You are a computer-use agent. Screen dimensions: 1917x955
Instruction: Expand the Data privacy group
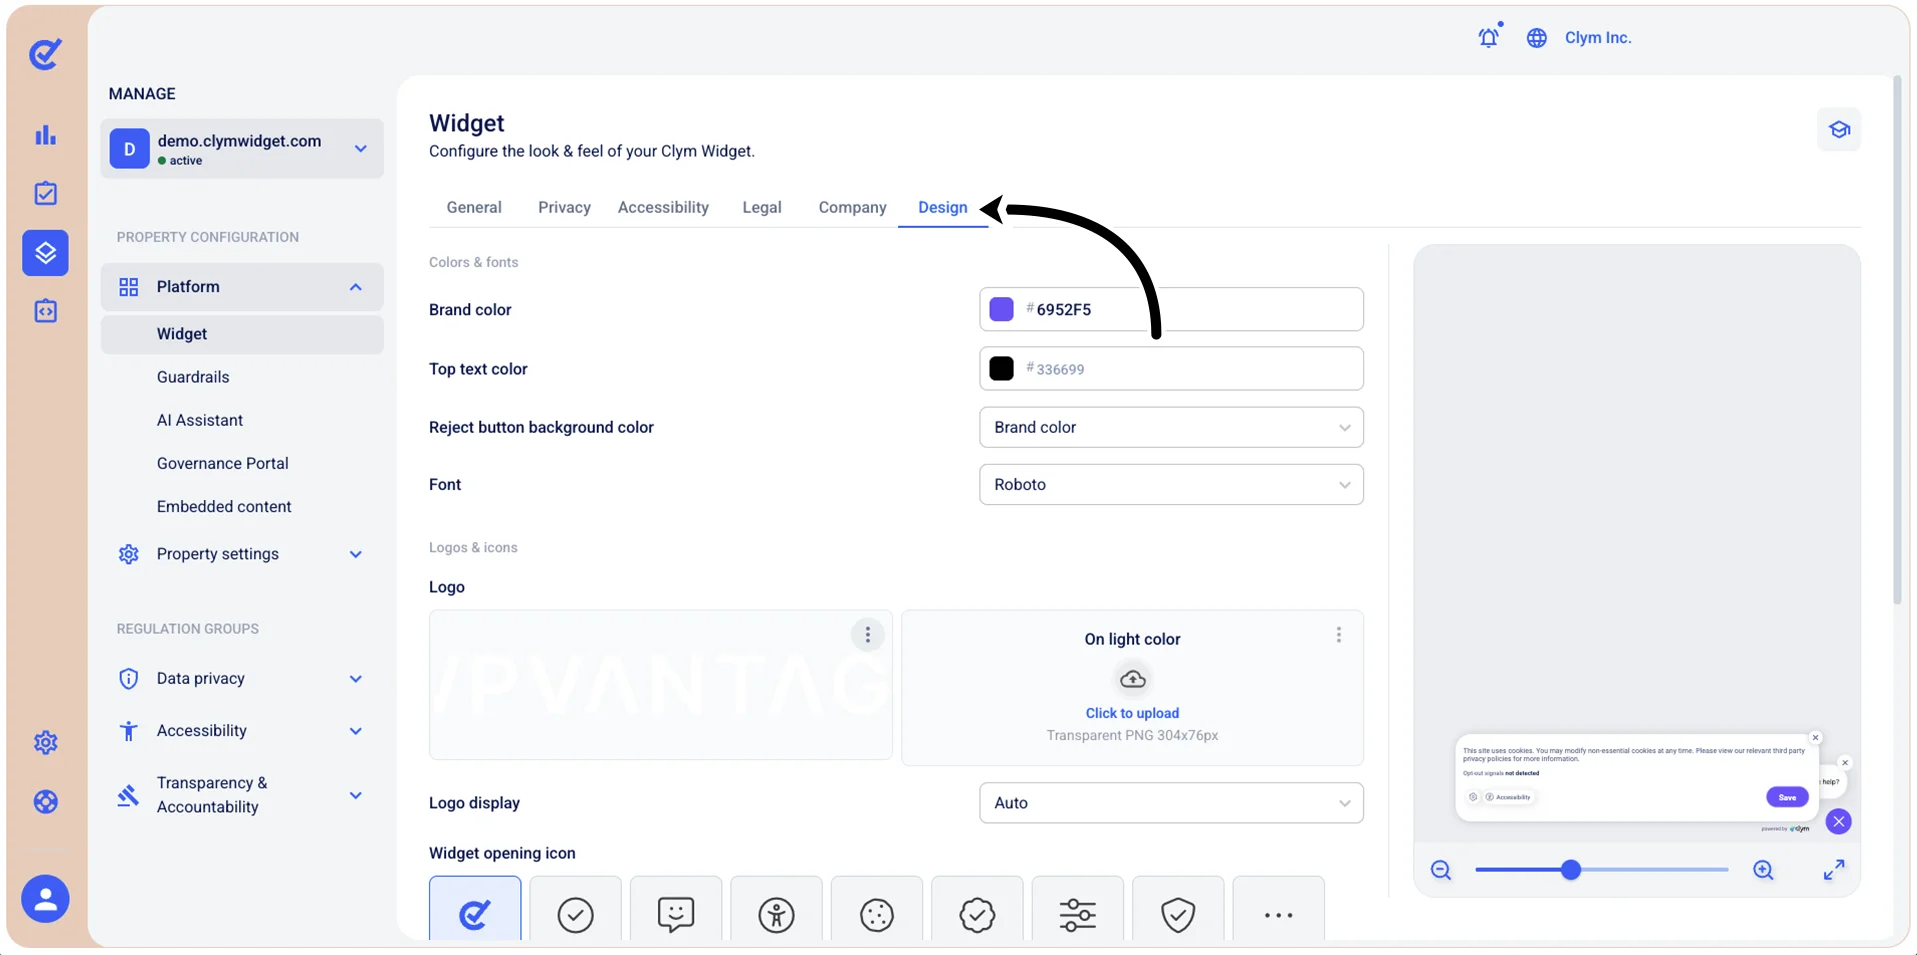pos(242,679)
